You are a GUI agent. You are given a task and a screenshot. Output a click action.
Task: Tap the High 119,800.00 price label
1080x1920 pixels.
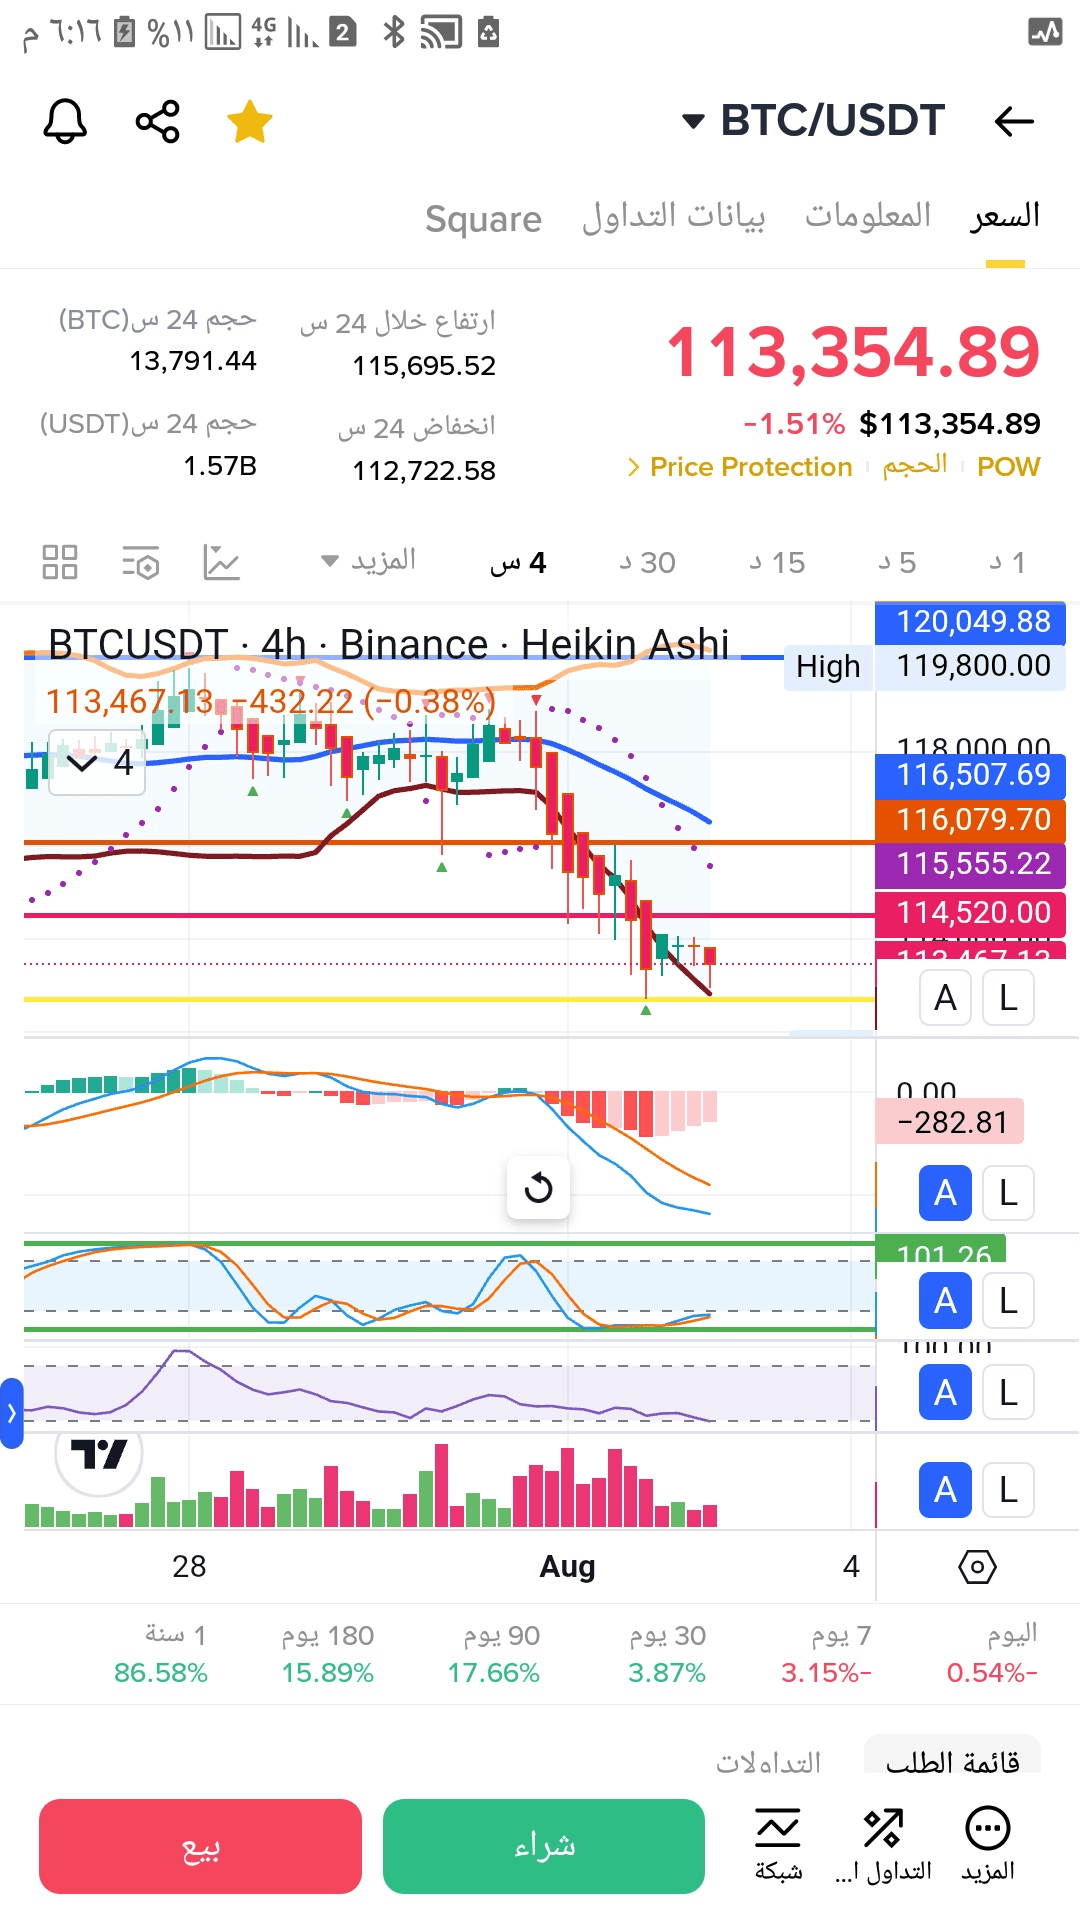(925, 666)
